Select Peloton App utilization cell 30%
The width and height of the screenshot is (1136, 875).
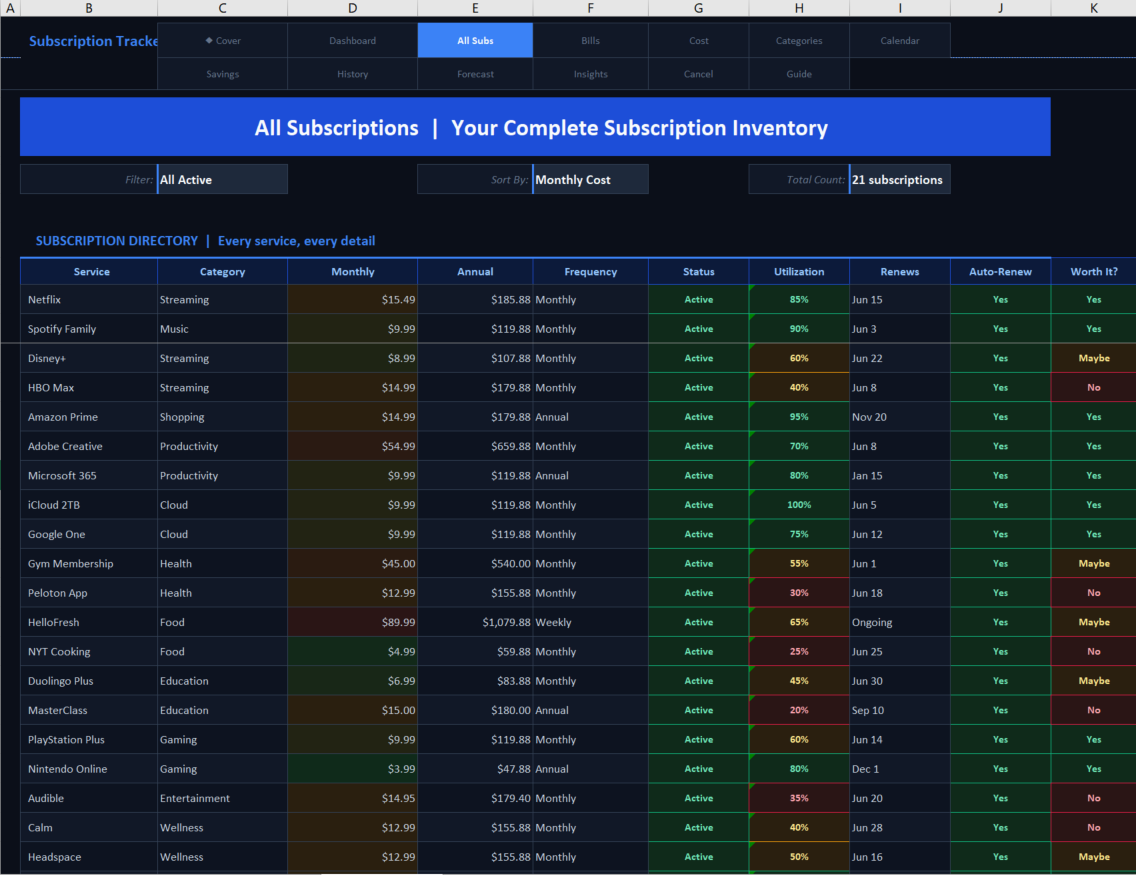[x=799, y=593]
